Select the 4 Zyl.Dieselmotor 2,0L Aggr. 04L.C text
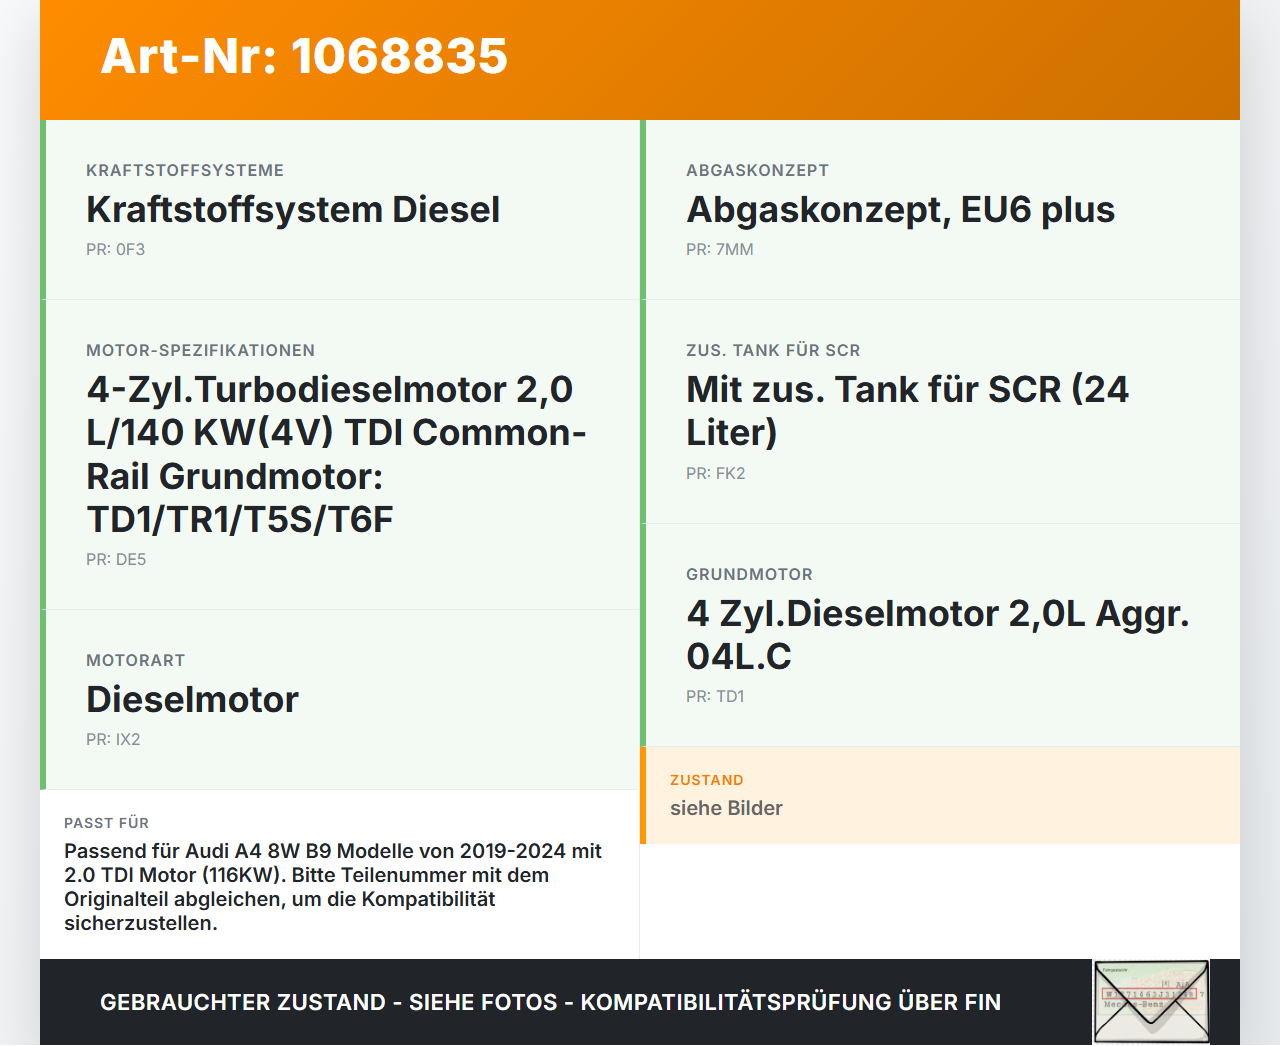 click(938, 635)
